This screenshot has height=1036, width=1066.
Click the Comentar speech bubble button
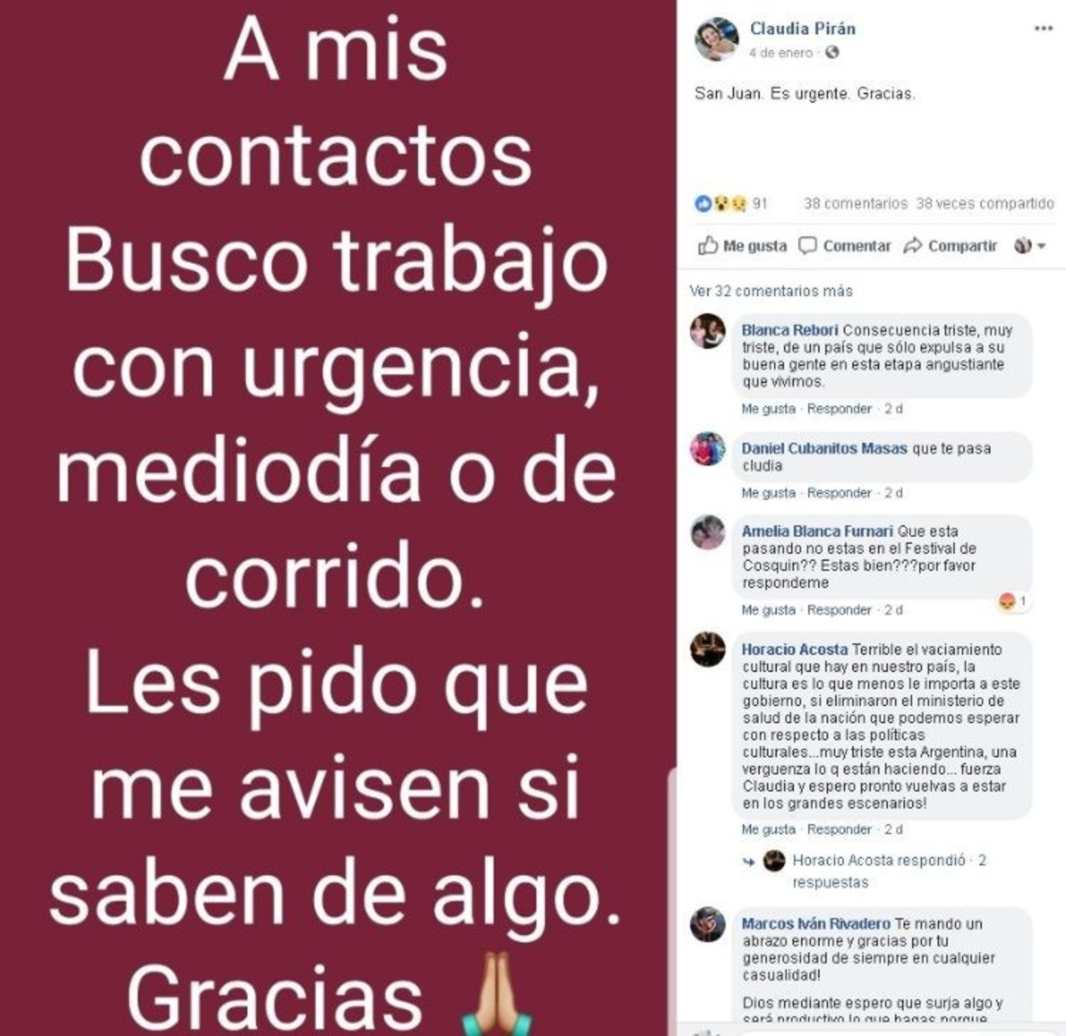coord(844,245)
